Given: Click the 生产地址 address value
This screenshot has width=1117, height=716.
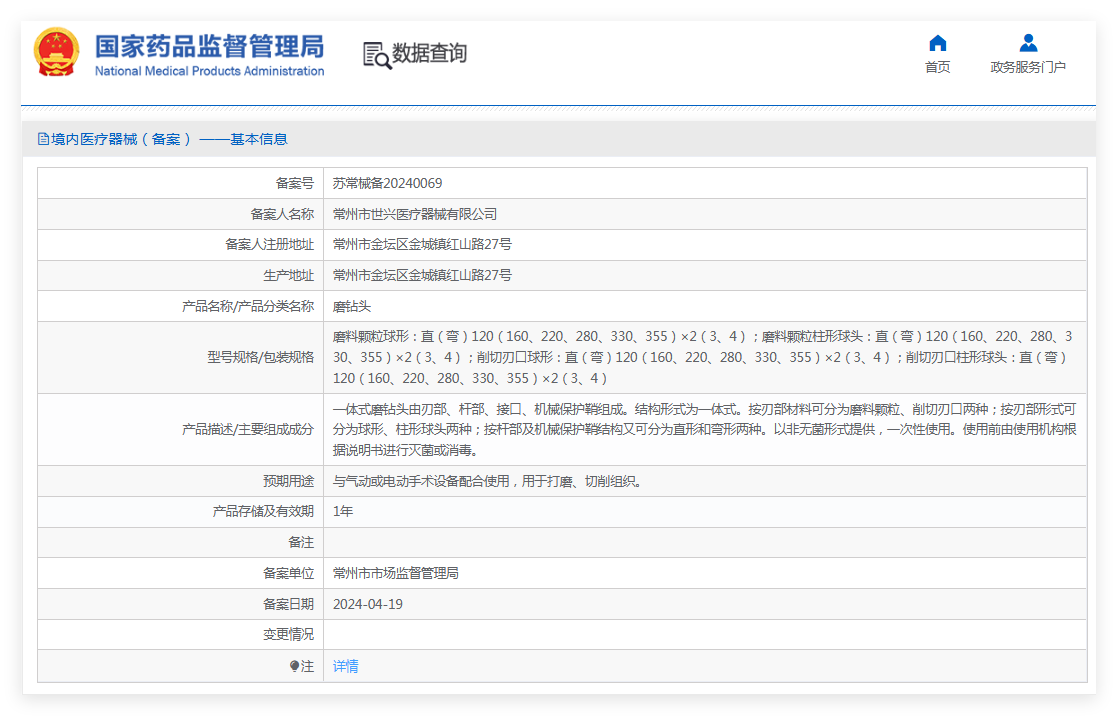Looking at the screenshot, I should [x=422, y=275].
